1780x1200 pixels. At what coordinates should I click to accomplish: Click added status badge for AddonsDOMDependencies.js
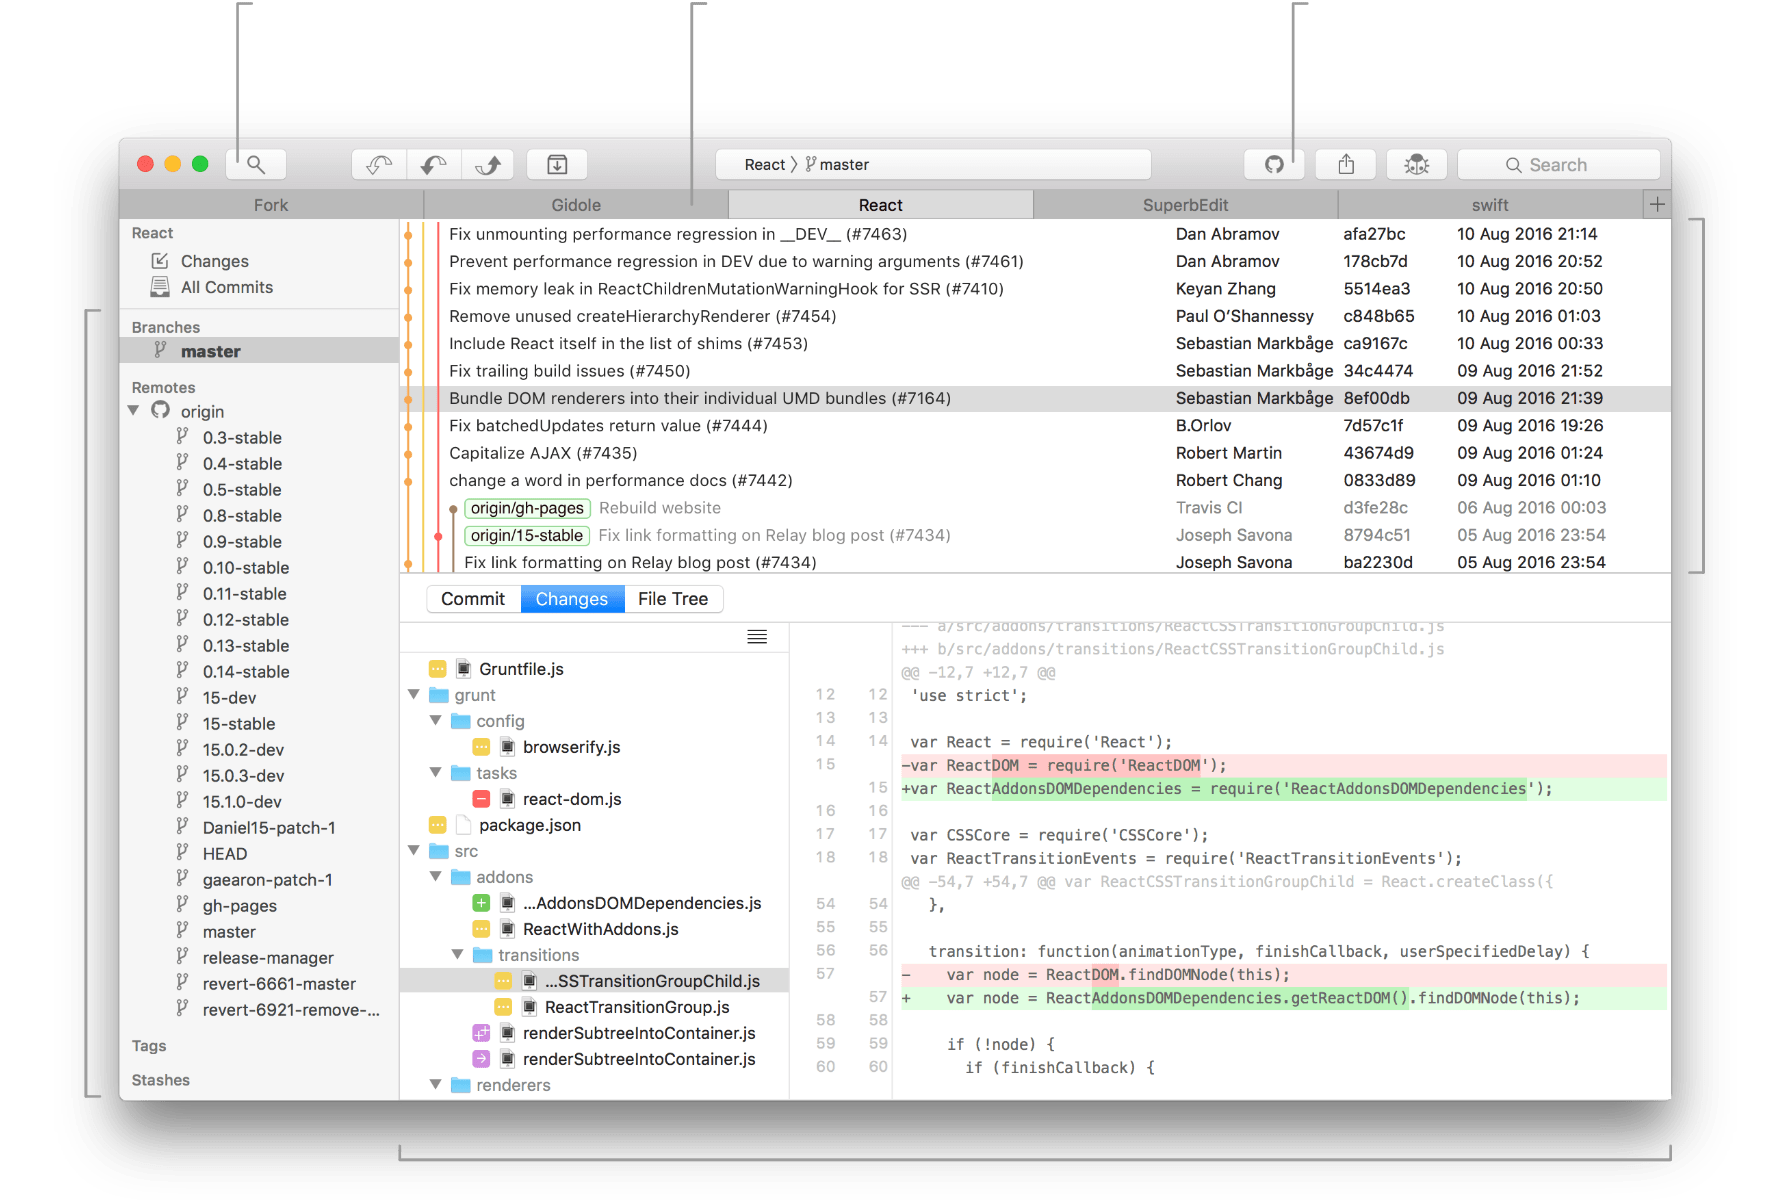482,903
